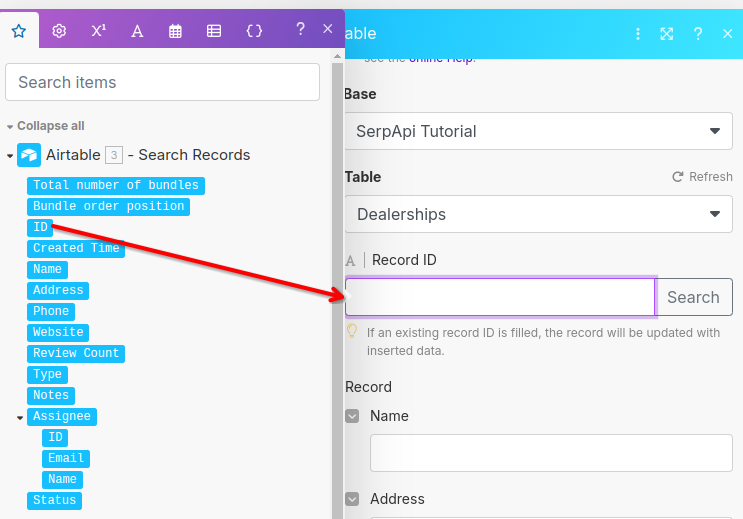Screen dimensions: 743x519
Task: Click the Search button next to Record ID
Action: tap(693, 297)
